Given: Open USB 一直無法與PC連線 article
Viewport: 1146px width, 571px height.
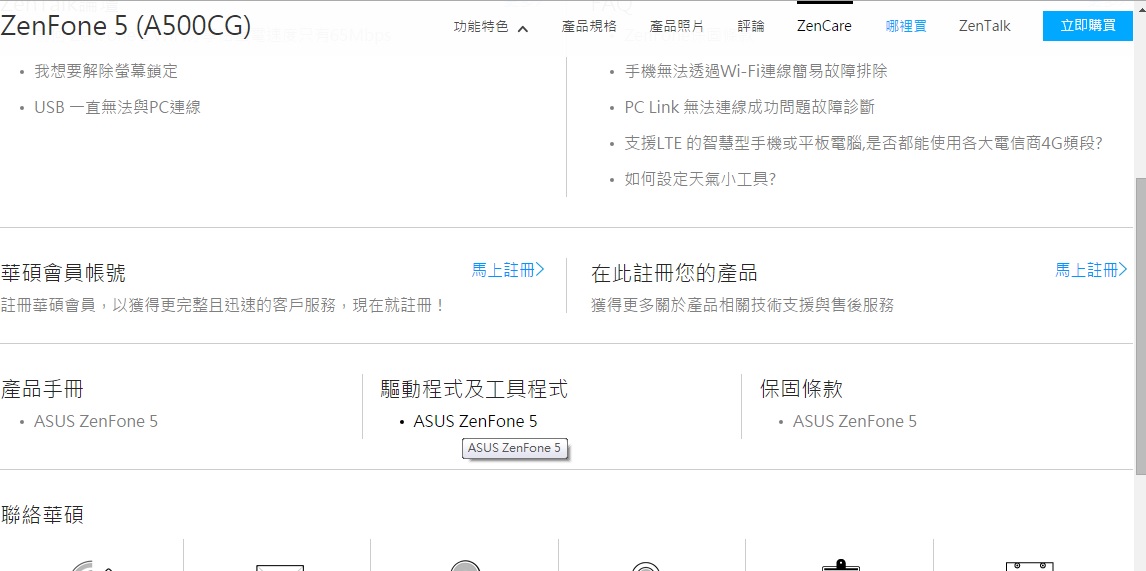Looking at the screenshot, I should 117,107.
